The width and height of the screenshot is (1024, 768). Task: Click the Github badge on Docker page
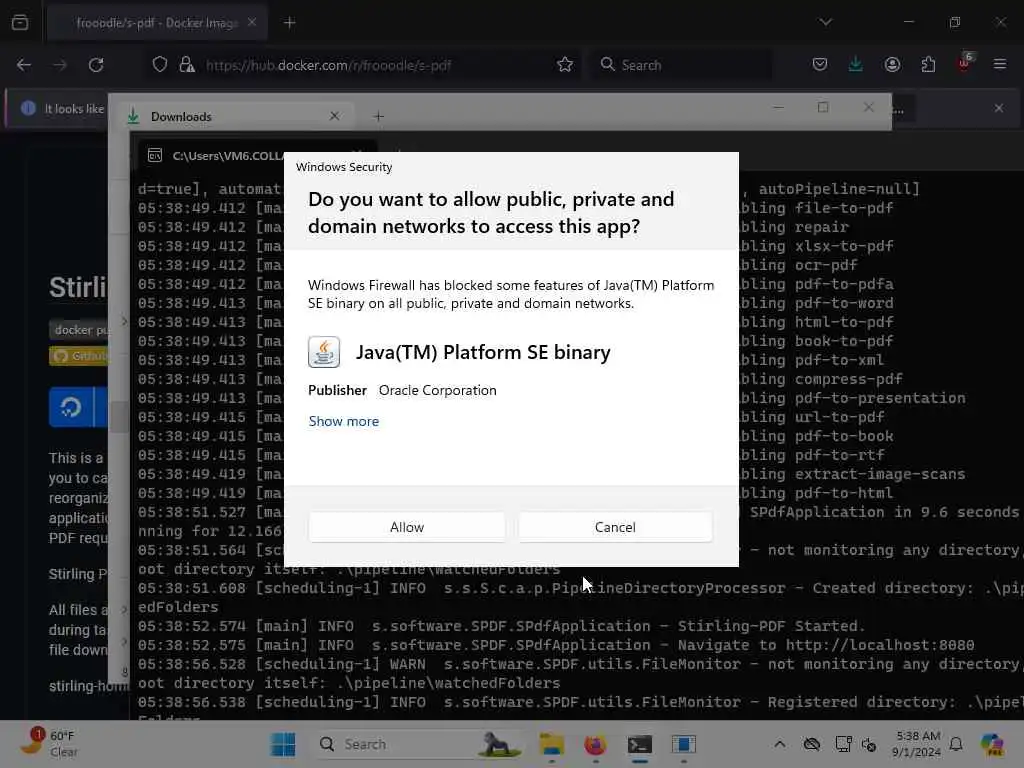pyautogui.click(x=78, y=356)
